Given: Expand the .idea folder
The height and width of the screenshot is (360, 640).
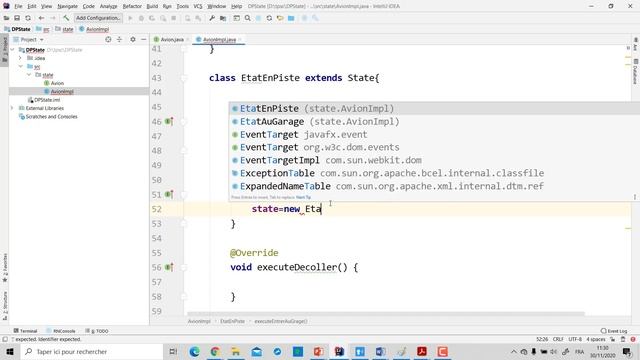Looking at the screenshot, I should coord(20,58).
